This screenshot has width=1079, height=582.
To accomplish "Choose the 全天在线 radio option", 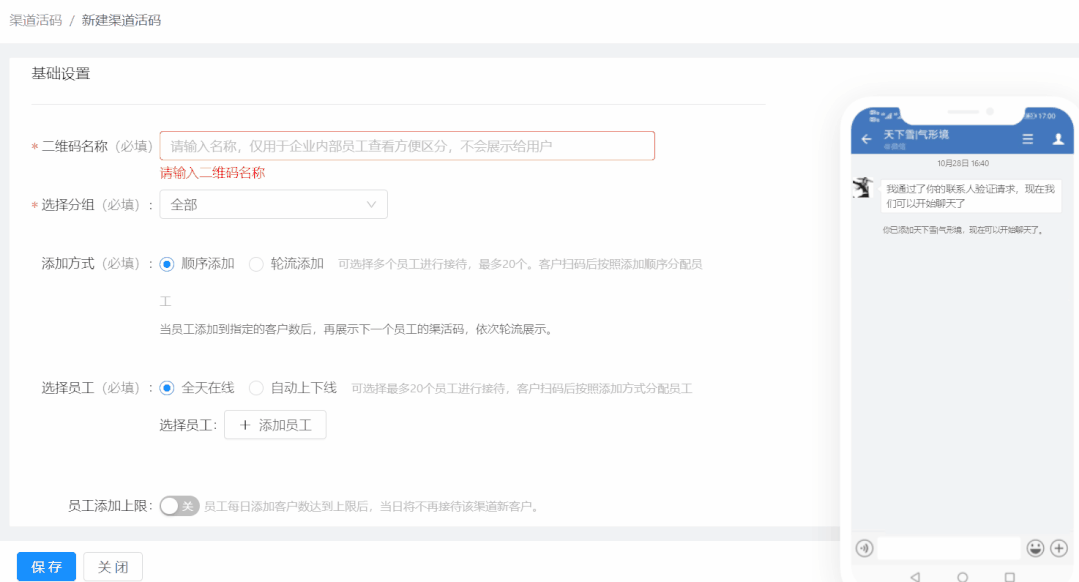I will [x=167, y=388].
